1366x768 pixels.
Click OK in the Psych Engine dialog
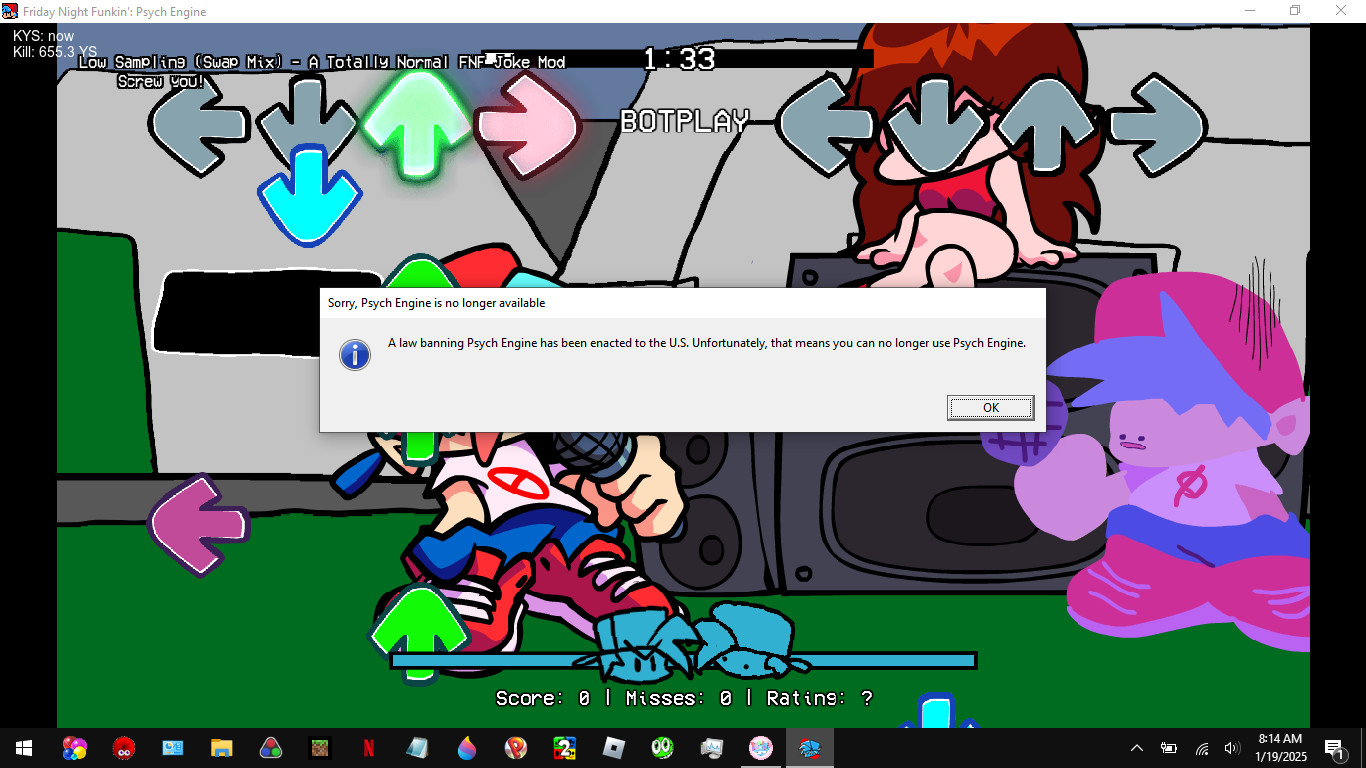[990, 407]
